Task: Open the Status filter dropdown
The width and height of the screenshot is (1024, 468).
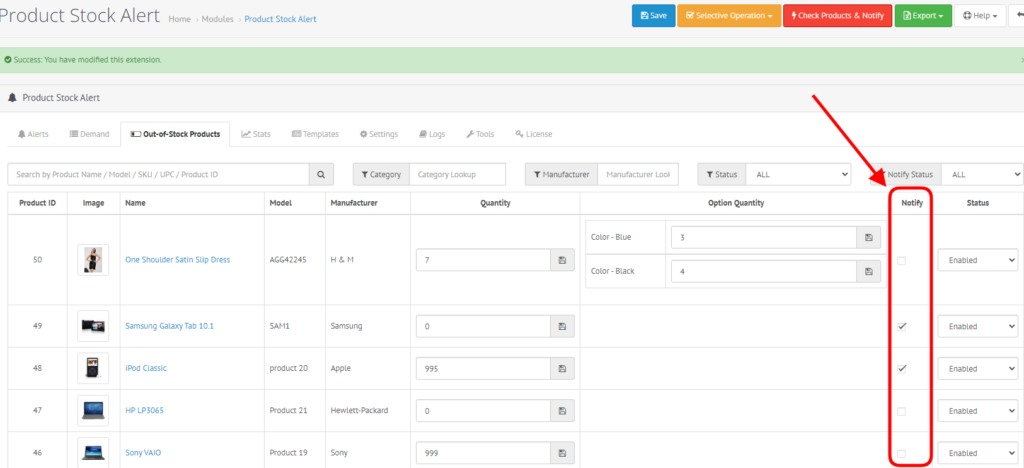Action: pyautogui.click(x=799, y=174)
